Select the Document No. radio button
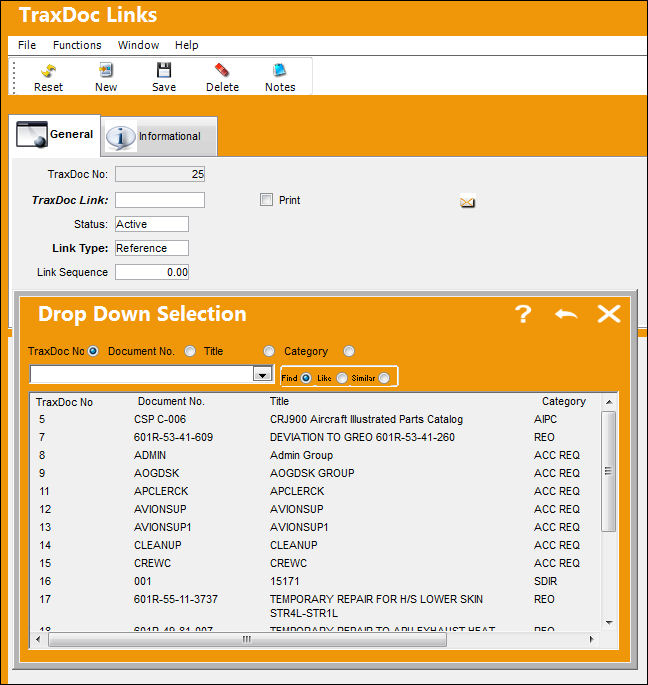 point(190,351)
